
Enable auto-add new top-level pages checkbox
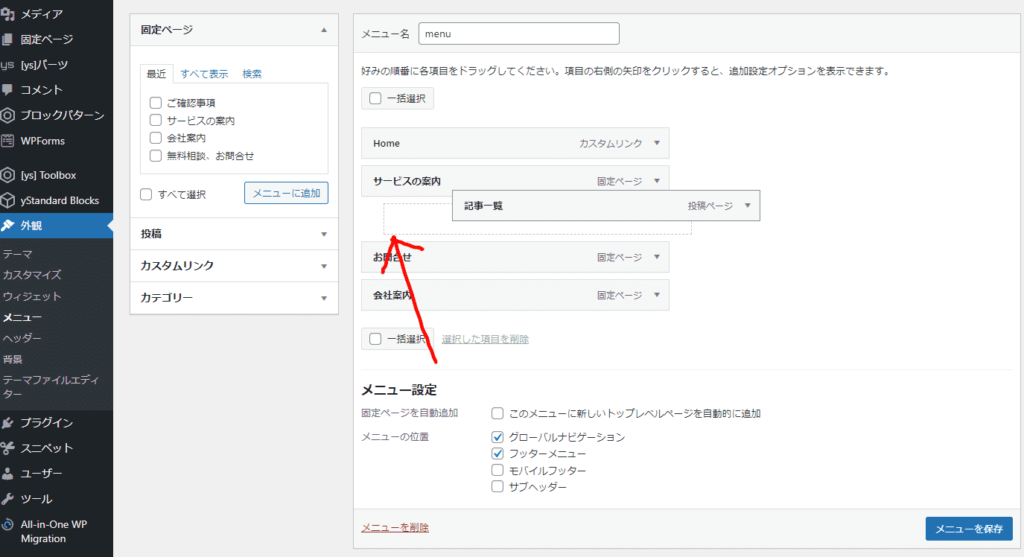point(497,413)
